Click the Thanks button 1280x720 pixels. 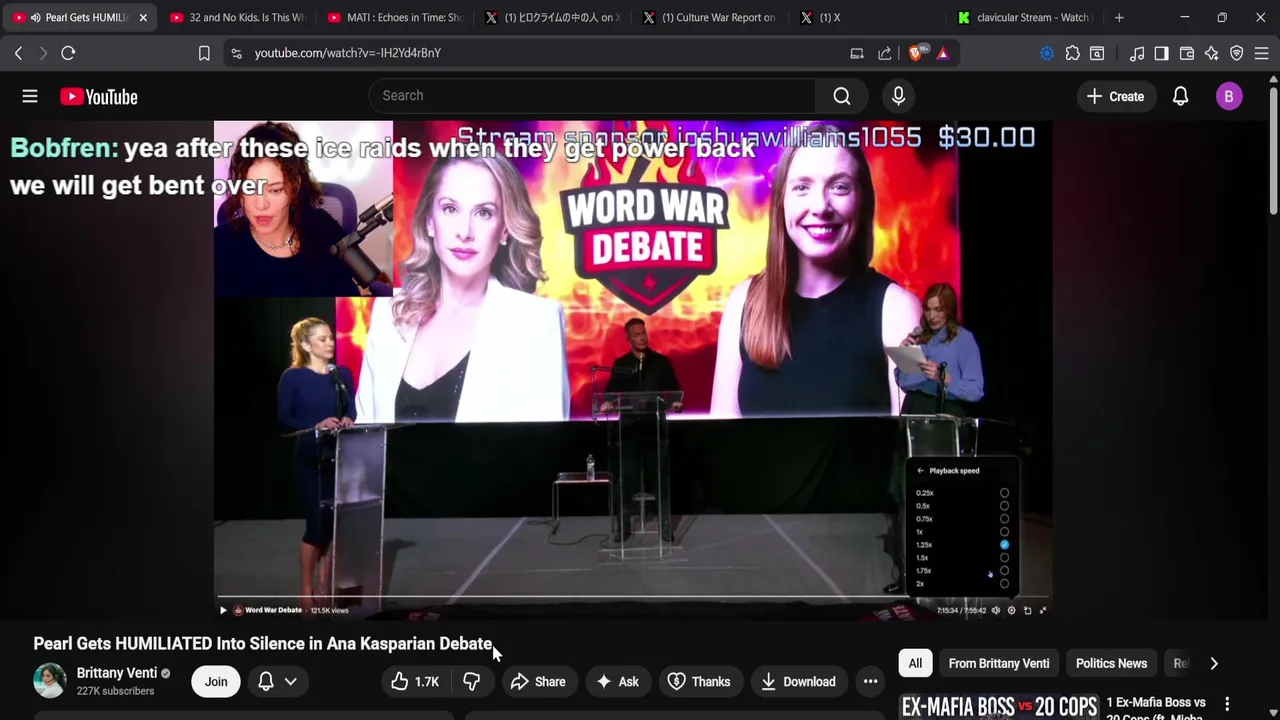699,681
